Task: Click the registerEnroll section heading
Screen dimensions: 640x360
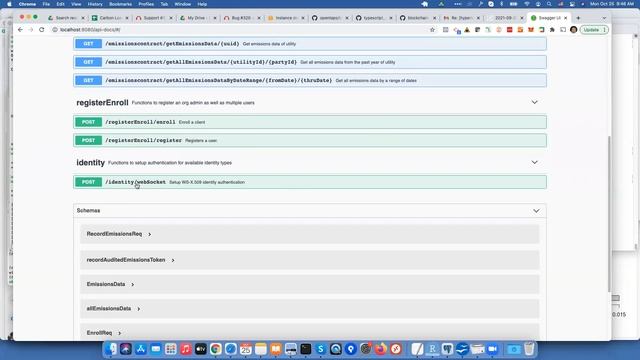Action: (102, 102)
